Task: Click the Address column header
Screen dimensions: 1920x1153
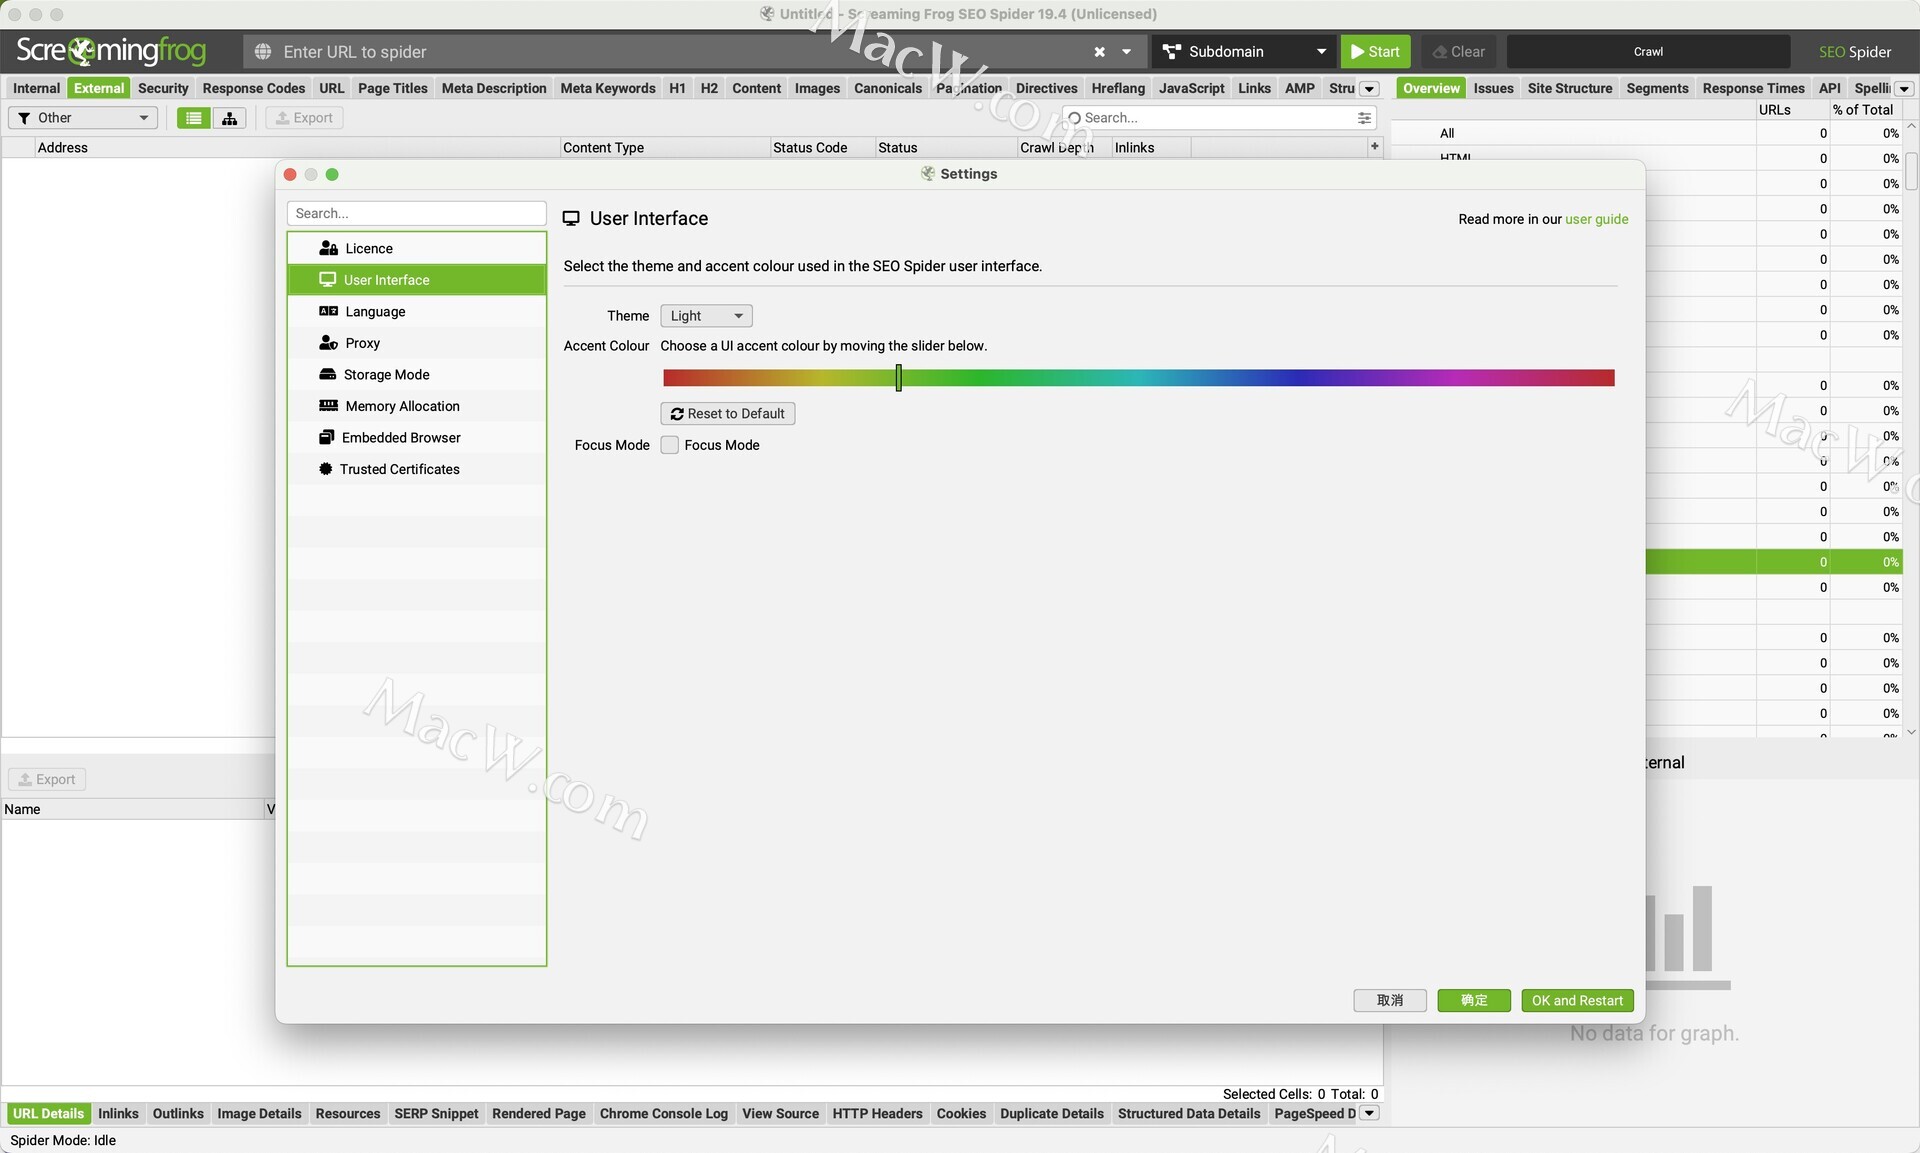Action: [297, 147]
